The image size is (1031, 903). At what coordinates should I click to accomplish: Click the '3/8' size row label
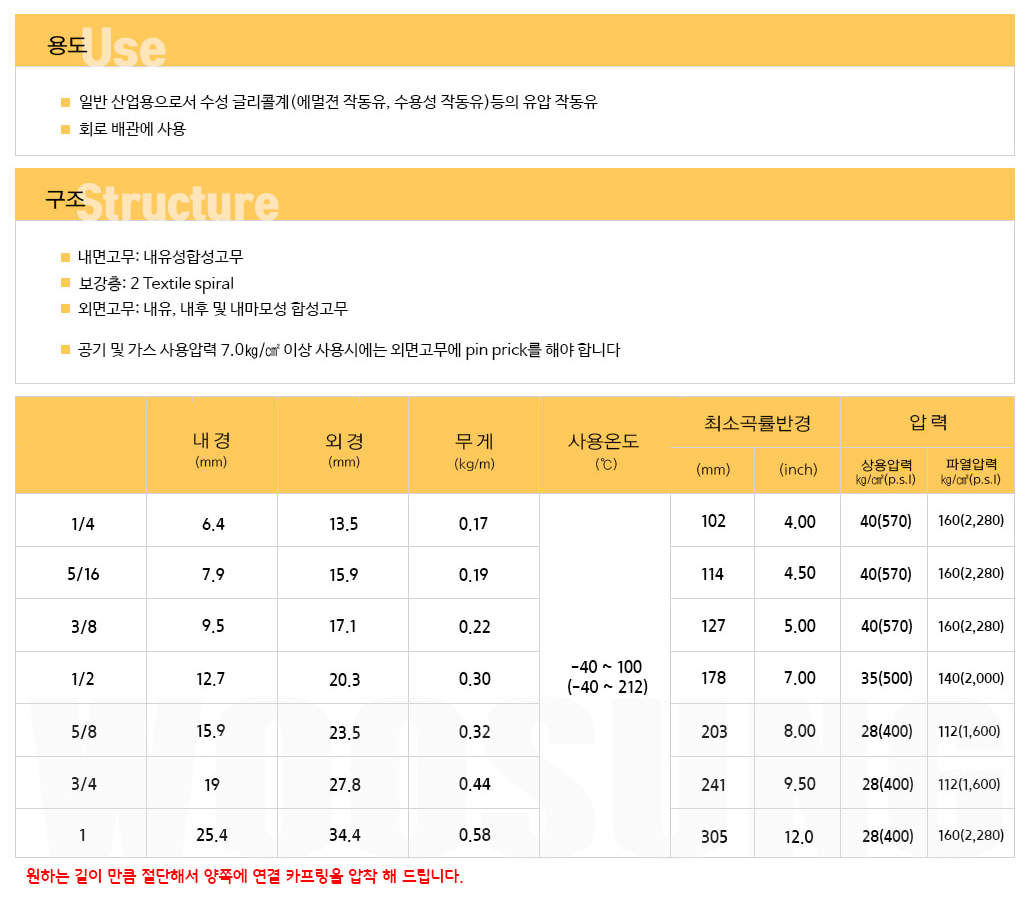click(84, 627)
